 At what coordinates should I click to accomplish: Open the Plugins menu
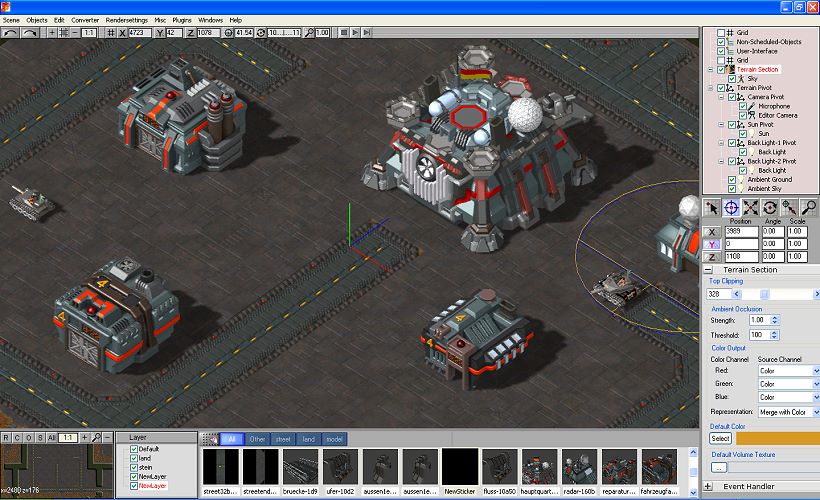(x=181, y=20)
